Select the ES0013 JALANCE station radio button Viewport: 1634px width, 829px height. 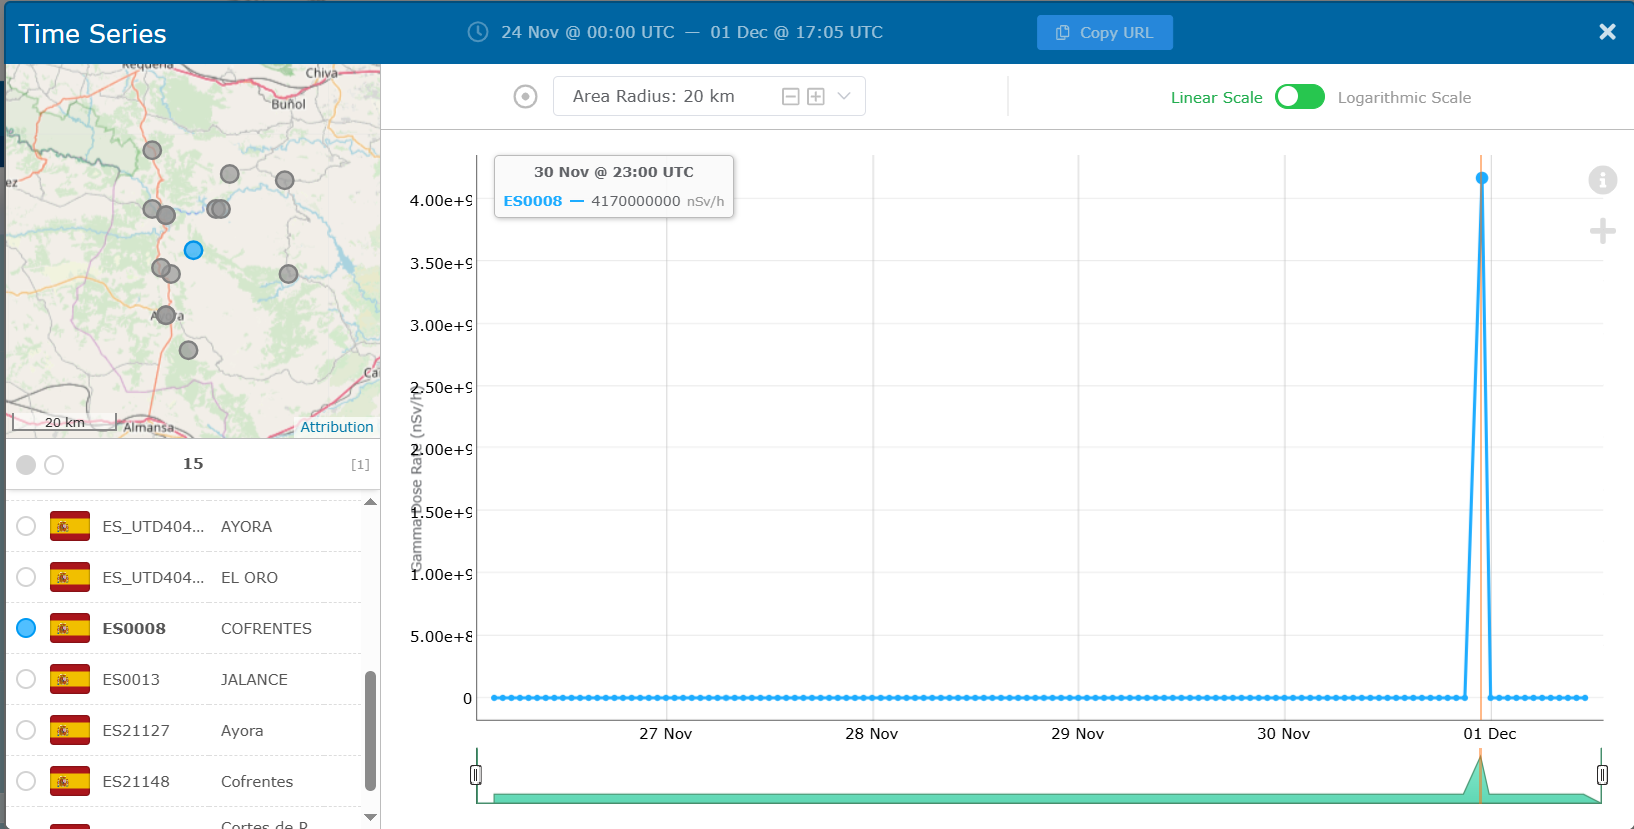[26, 680]
